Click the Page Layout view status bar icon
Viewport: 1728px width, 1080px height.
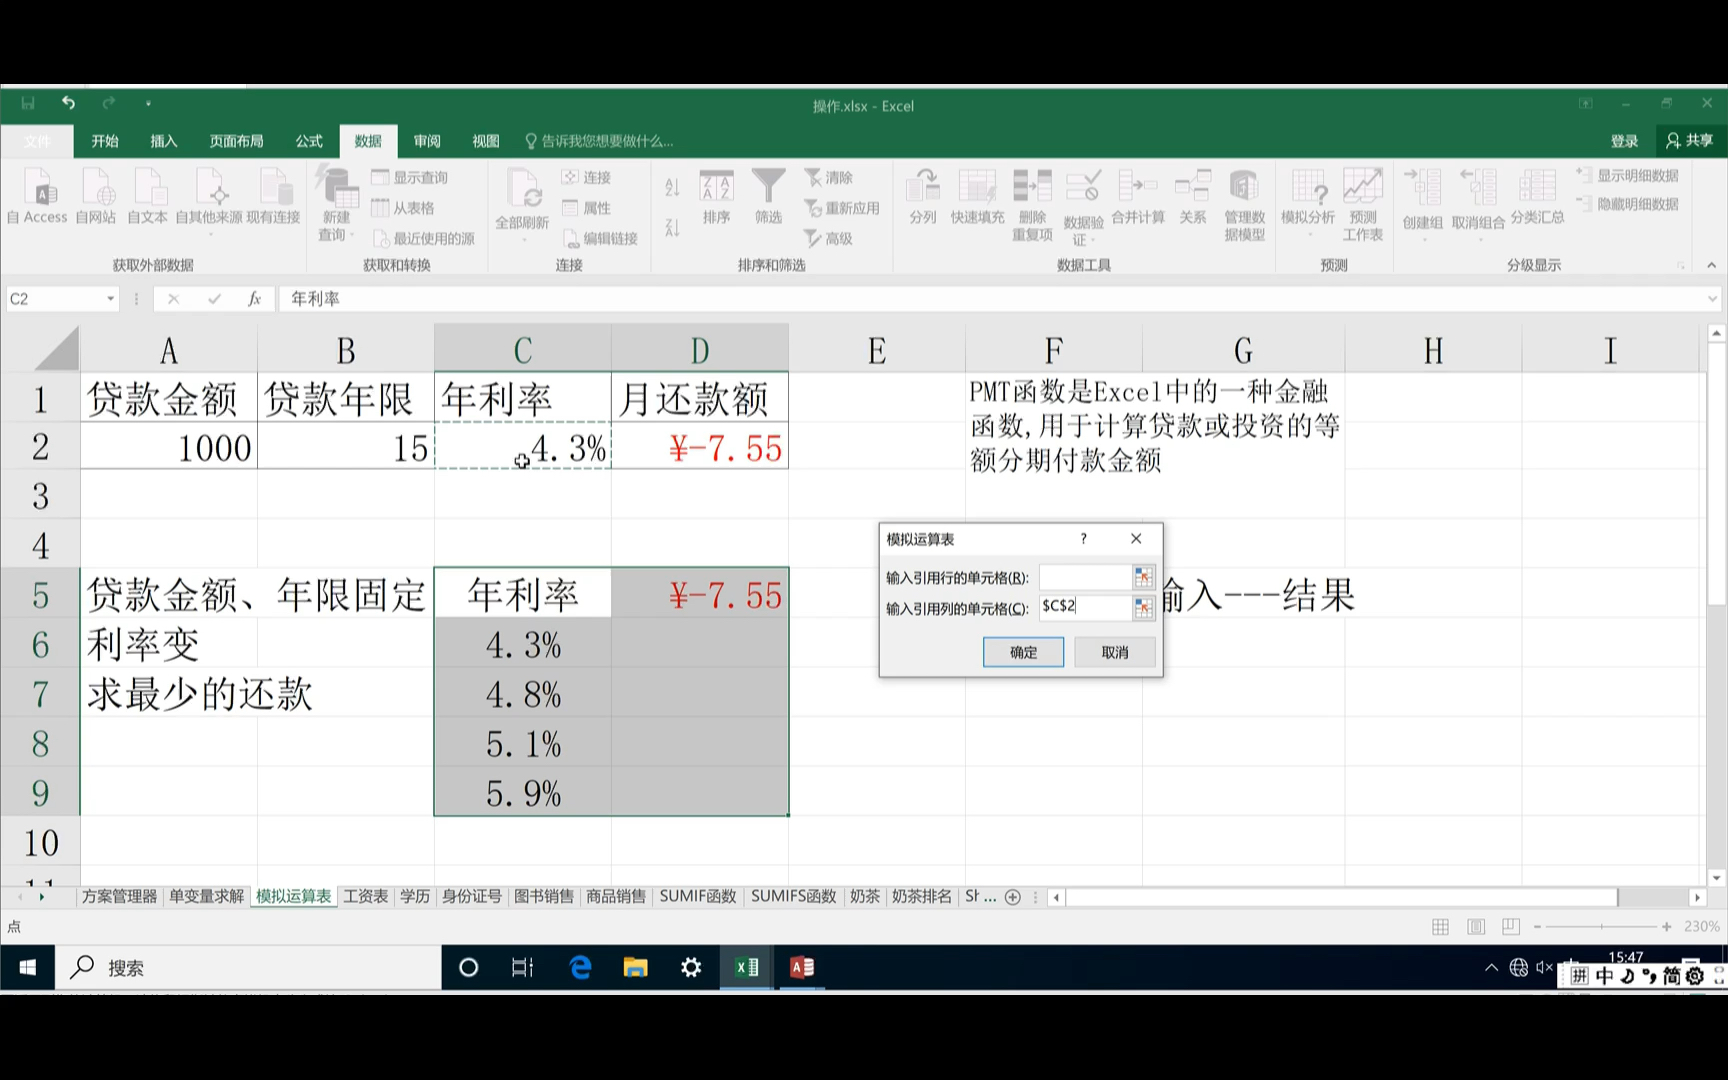pos(1476,927)
